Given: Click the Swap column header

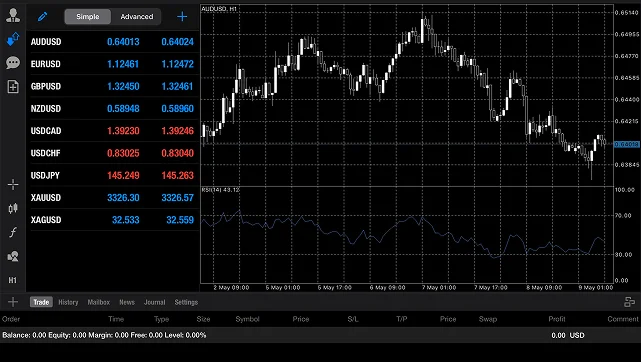Looking at the screenshot, I should [x=488, y=319].
